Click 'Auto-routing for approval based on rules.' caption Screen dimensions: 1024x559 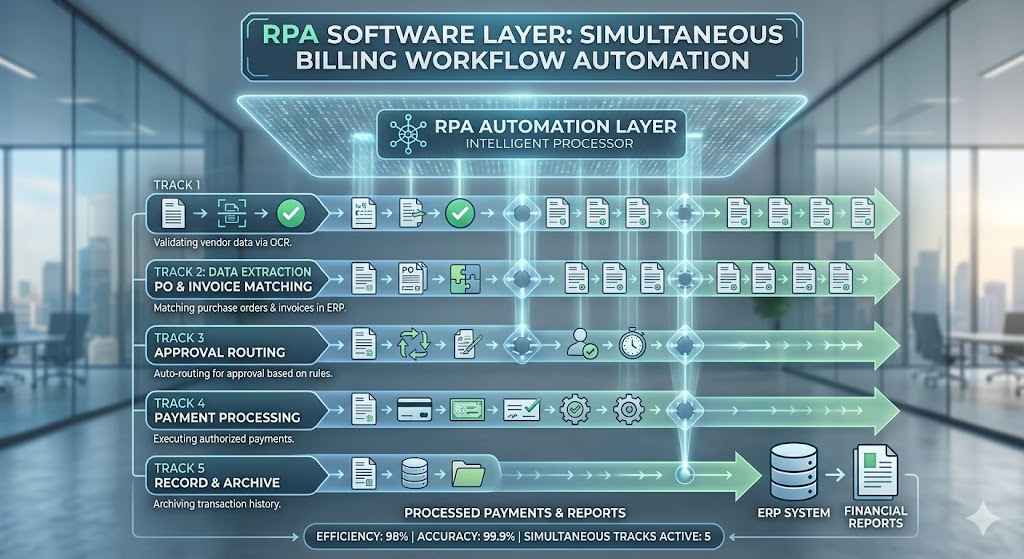[243, 374]
